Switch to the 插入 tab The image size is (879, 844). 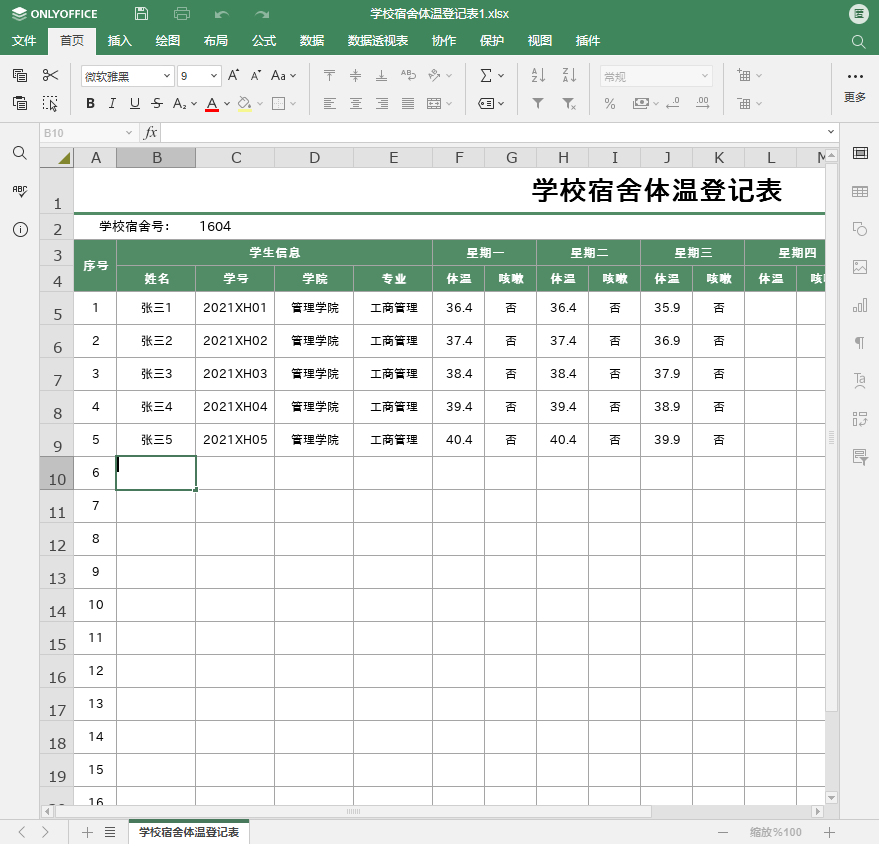coord(119,41)
